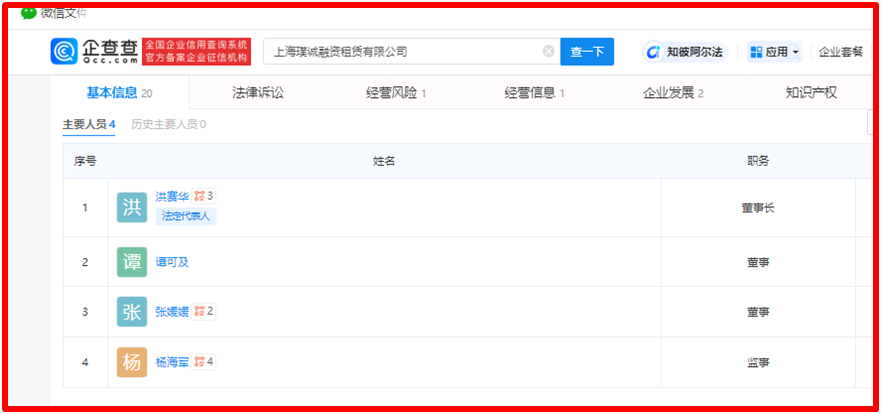The image size is (881, 414).
Task: Clear the search box with the X icon
Action: (548, 51)
